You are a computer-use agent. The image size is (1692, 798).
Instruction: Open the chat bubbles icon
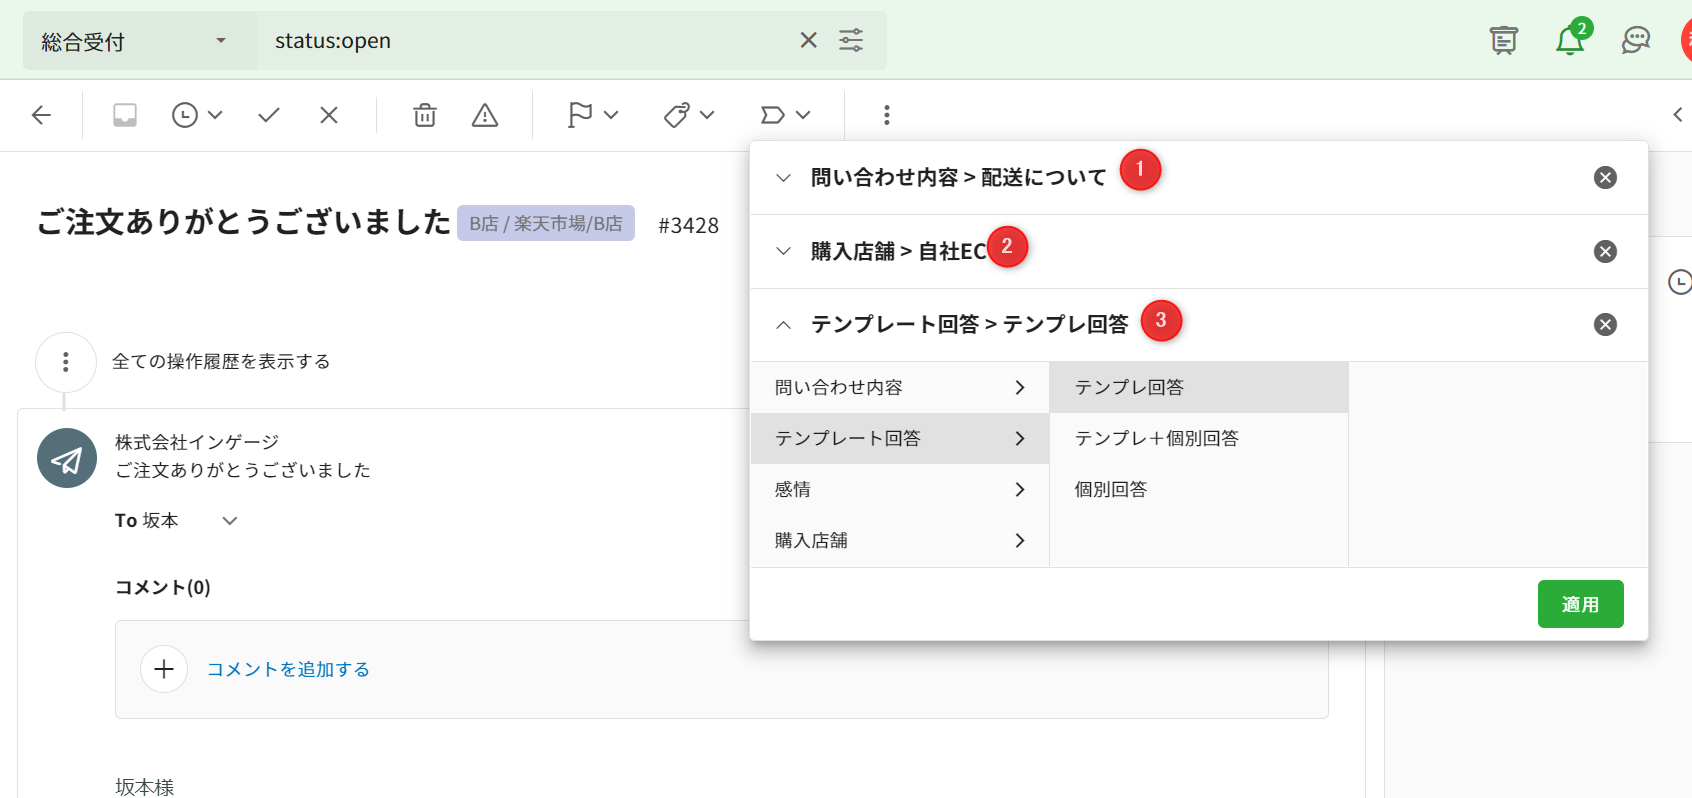1635,40
